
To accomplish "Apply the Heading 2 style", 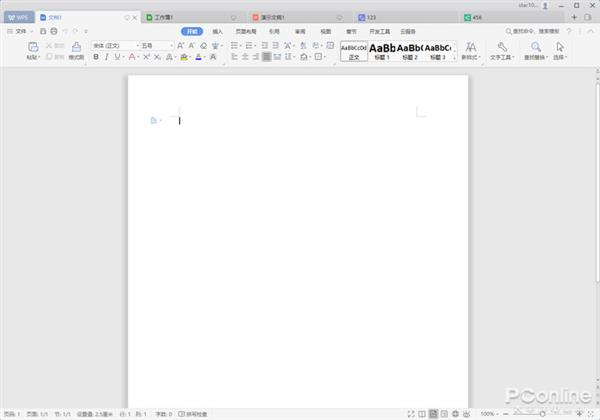I will (410, 51).
